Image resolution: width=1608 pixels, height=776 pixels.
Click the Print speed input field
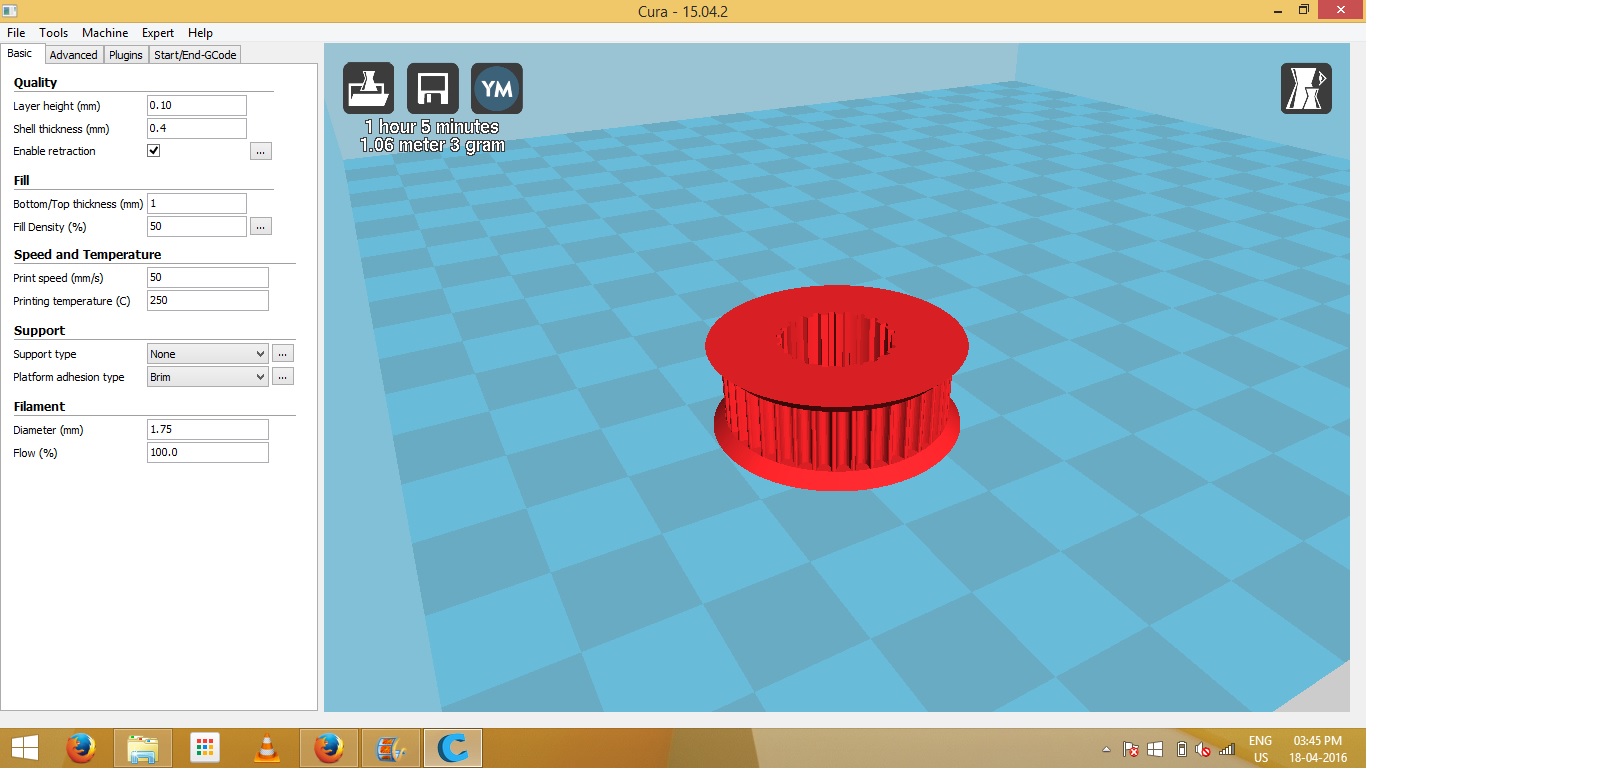[208, 278]
